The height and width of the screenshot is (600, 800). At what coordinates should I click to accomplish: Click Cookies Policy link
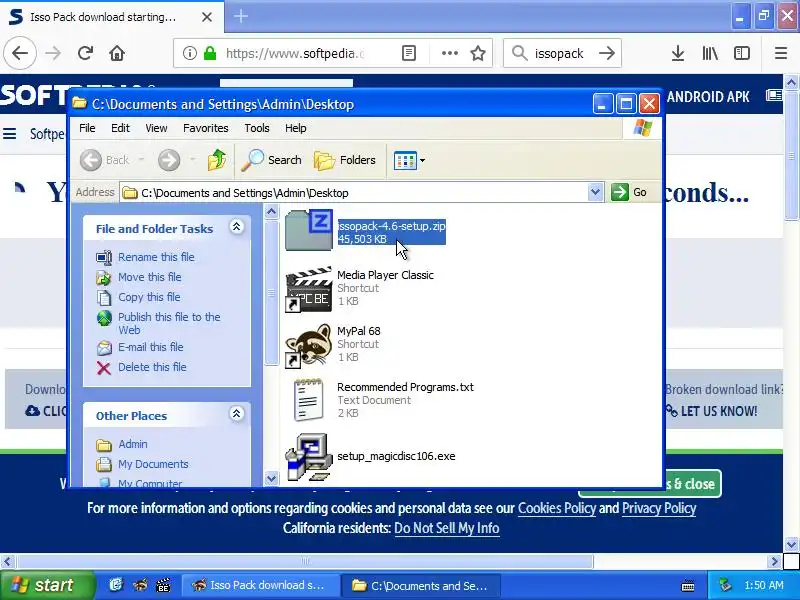point(557,508)
